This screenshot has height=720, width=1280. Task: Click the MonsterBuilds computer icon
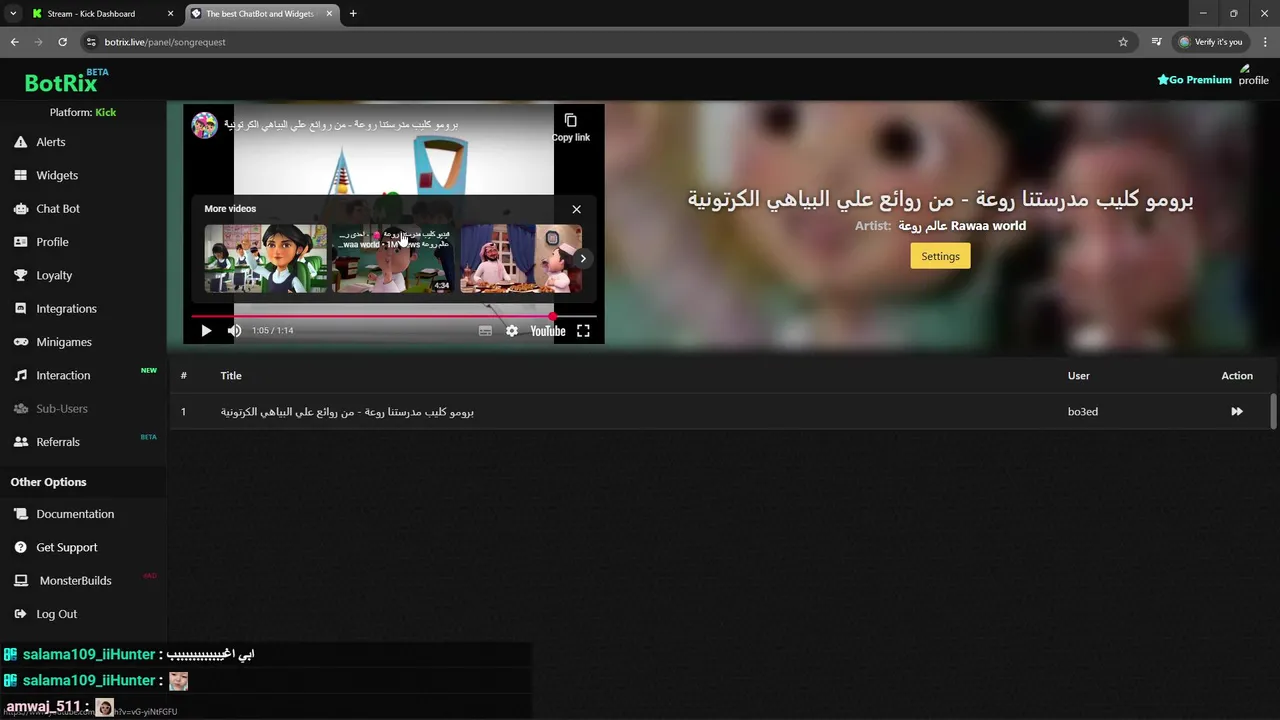coord(20,581)
